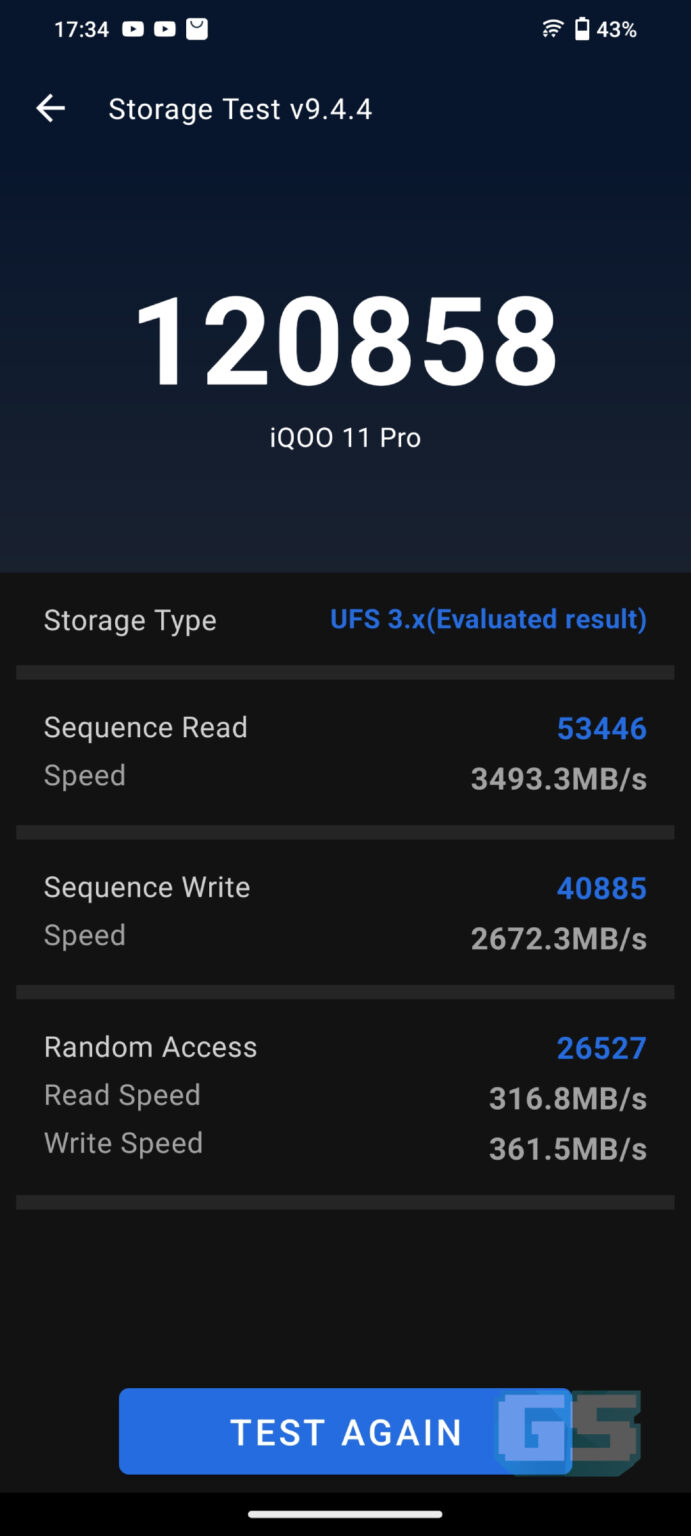Tap the 120858 total score
This screenshot has width=691, height=1536.
click(346, 342)
